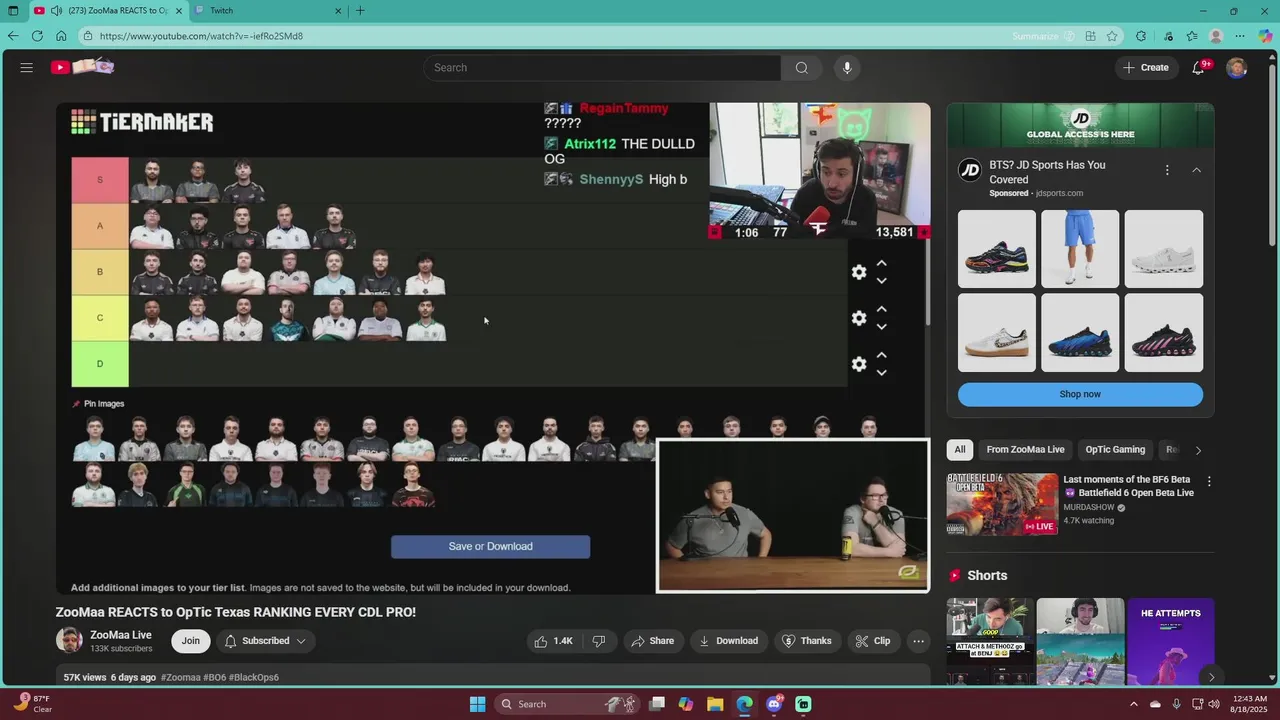Send Thanks to the creator

point(807,641)
